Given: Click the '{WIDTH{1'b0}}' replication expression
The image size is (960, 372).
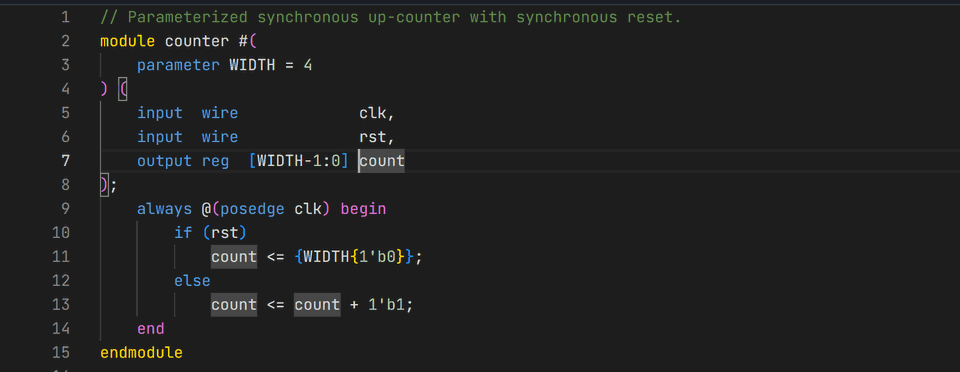Looking at the screenshot, I should tap(354, 256).
